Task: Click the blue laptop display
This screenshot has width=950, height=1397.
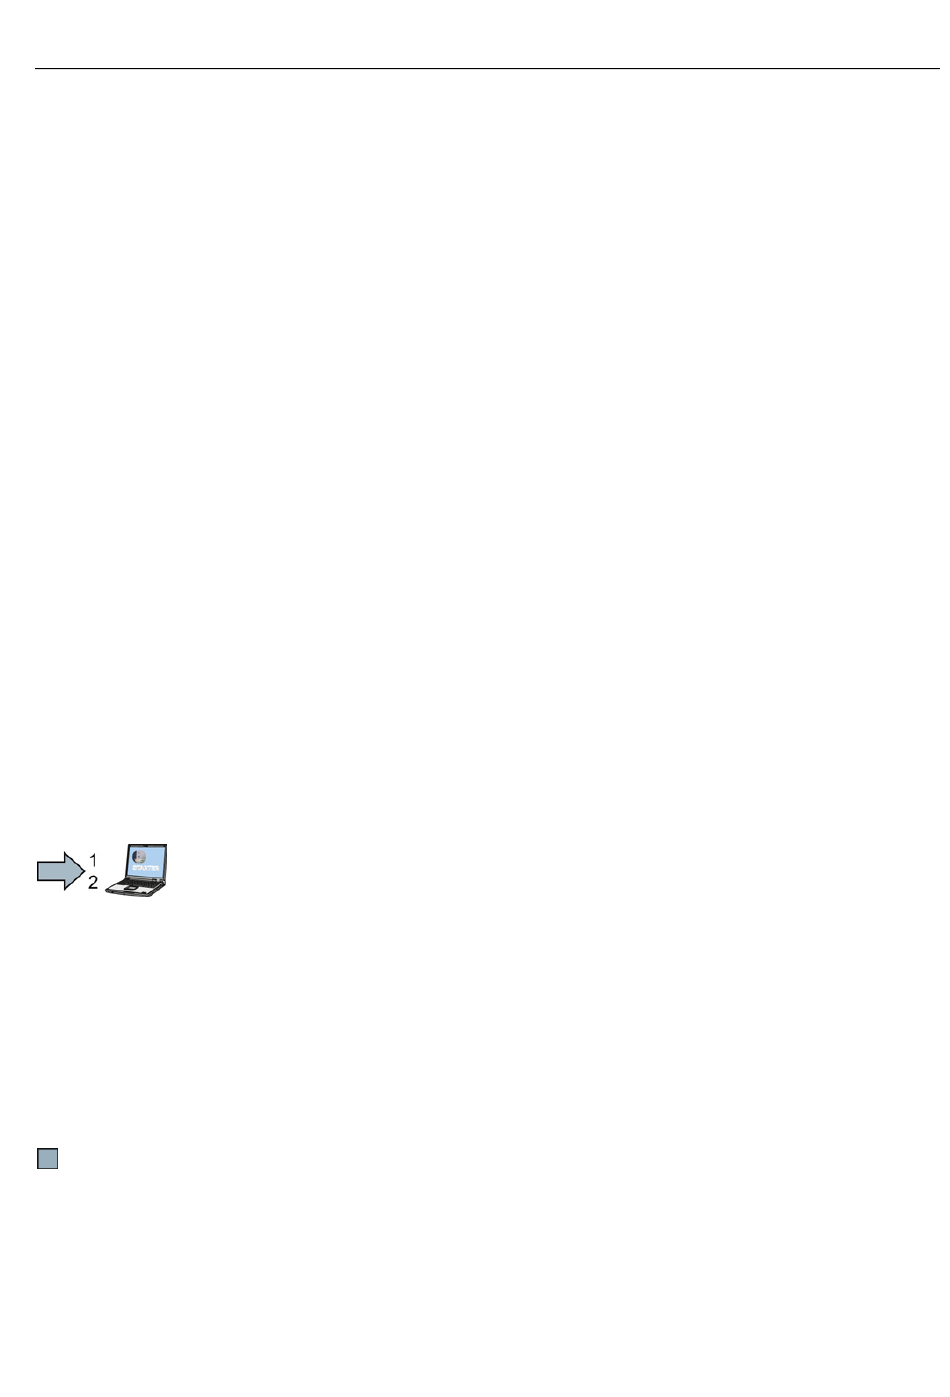Action: point(146,862)
